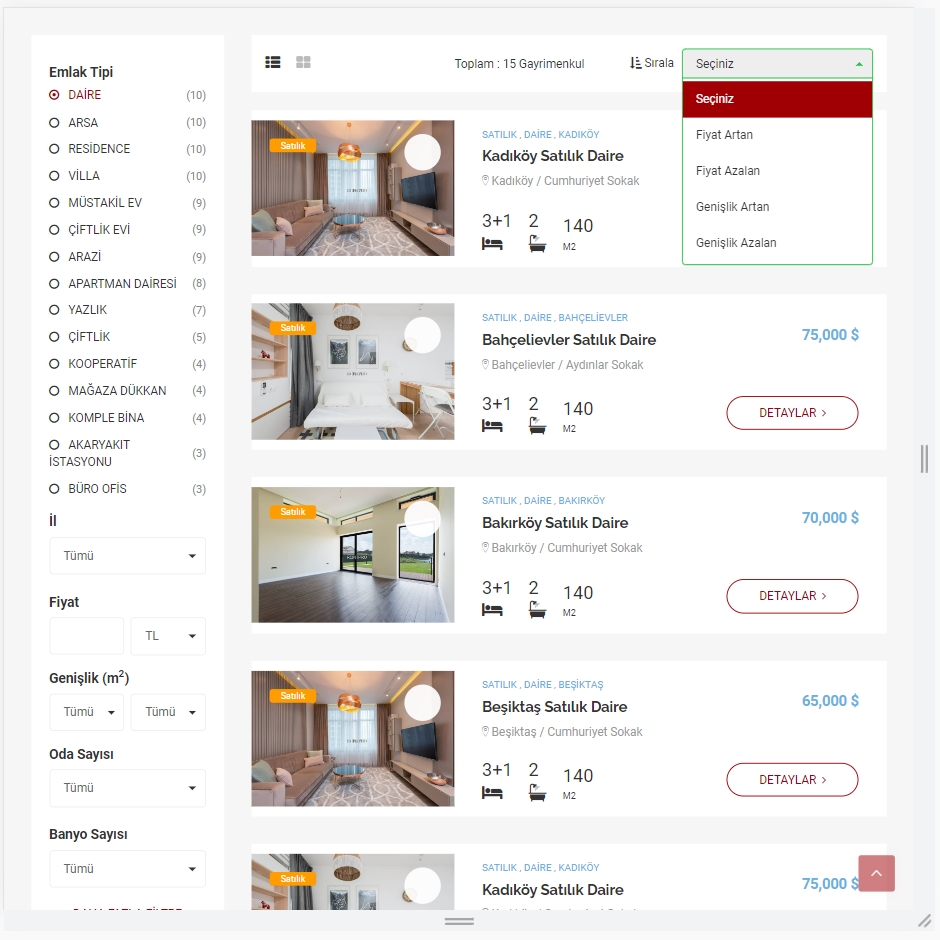This screenshot has width=940, height=940.
Task: Click favorite circle on Bahçelievler listing image
Action: (x=422, y=335)
